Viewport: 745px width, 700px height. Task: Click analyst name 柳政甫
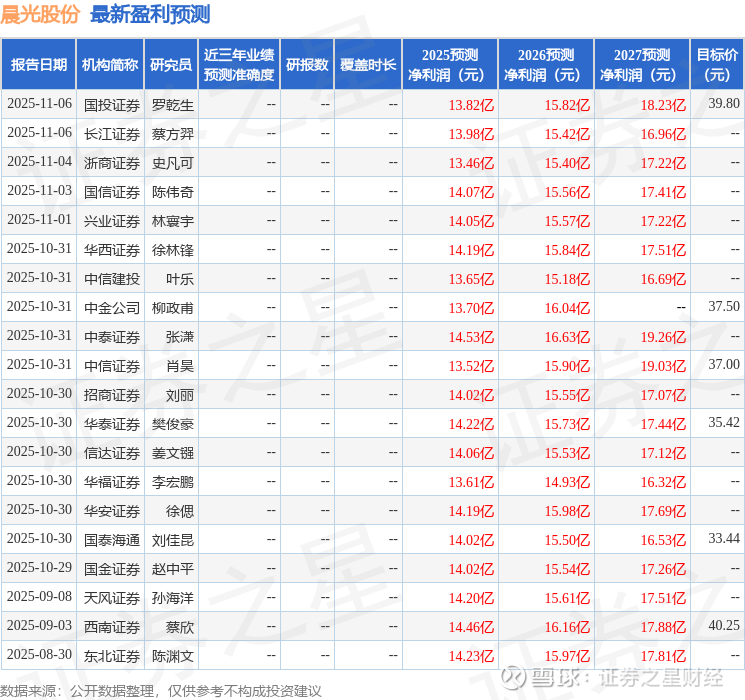[172, 308]
